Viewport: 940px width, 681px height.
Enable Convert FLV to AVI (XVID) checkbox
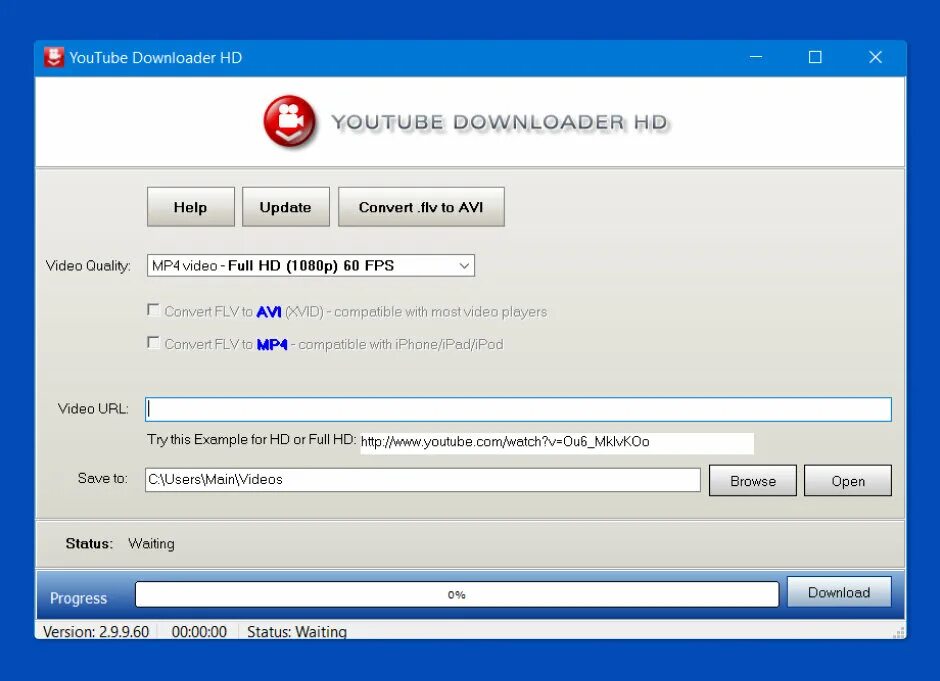tap(153, 310)
